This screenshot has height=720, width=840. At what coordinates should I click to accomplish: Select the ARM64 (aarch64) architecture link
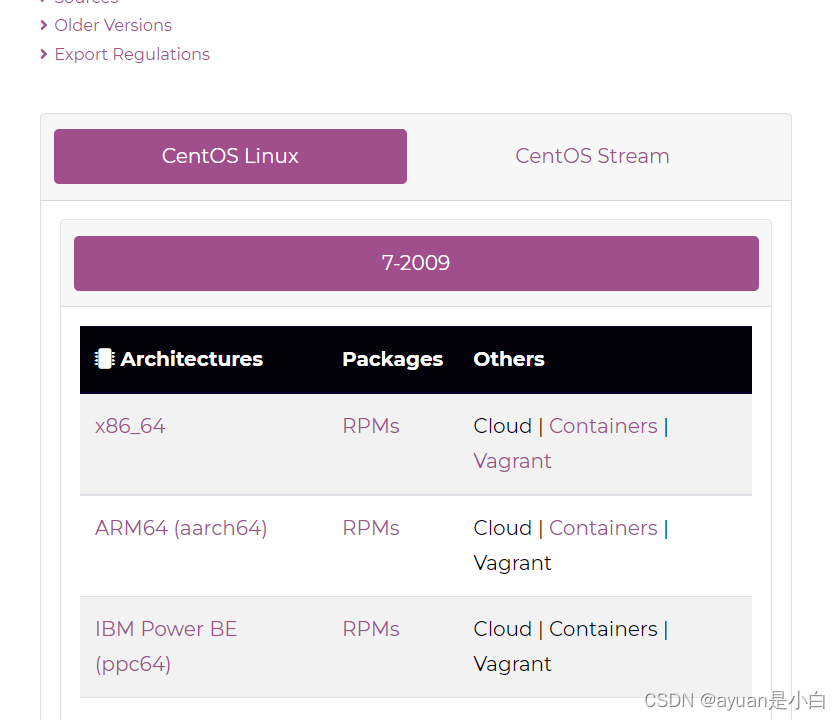(181, 527)
